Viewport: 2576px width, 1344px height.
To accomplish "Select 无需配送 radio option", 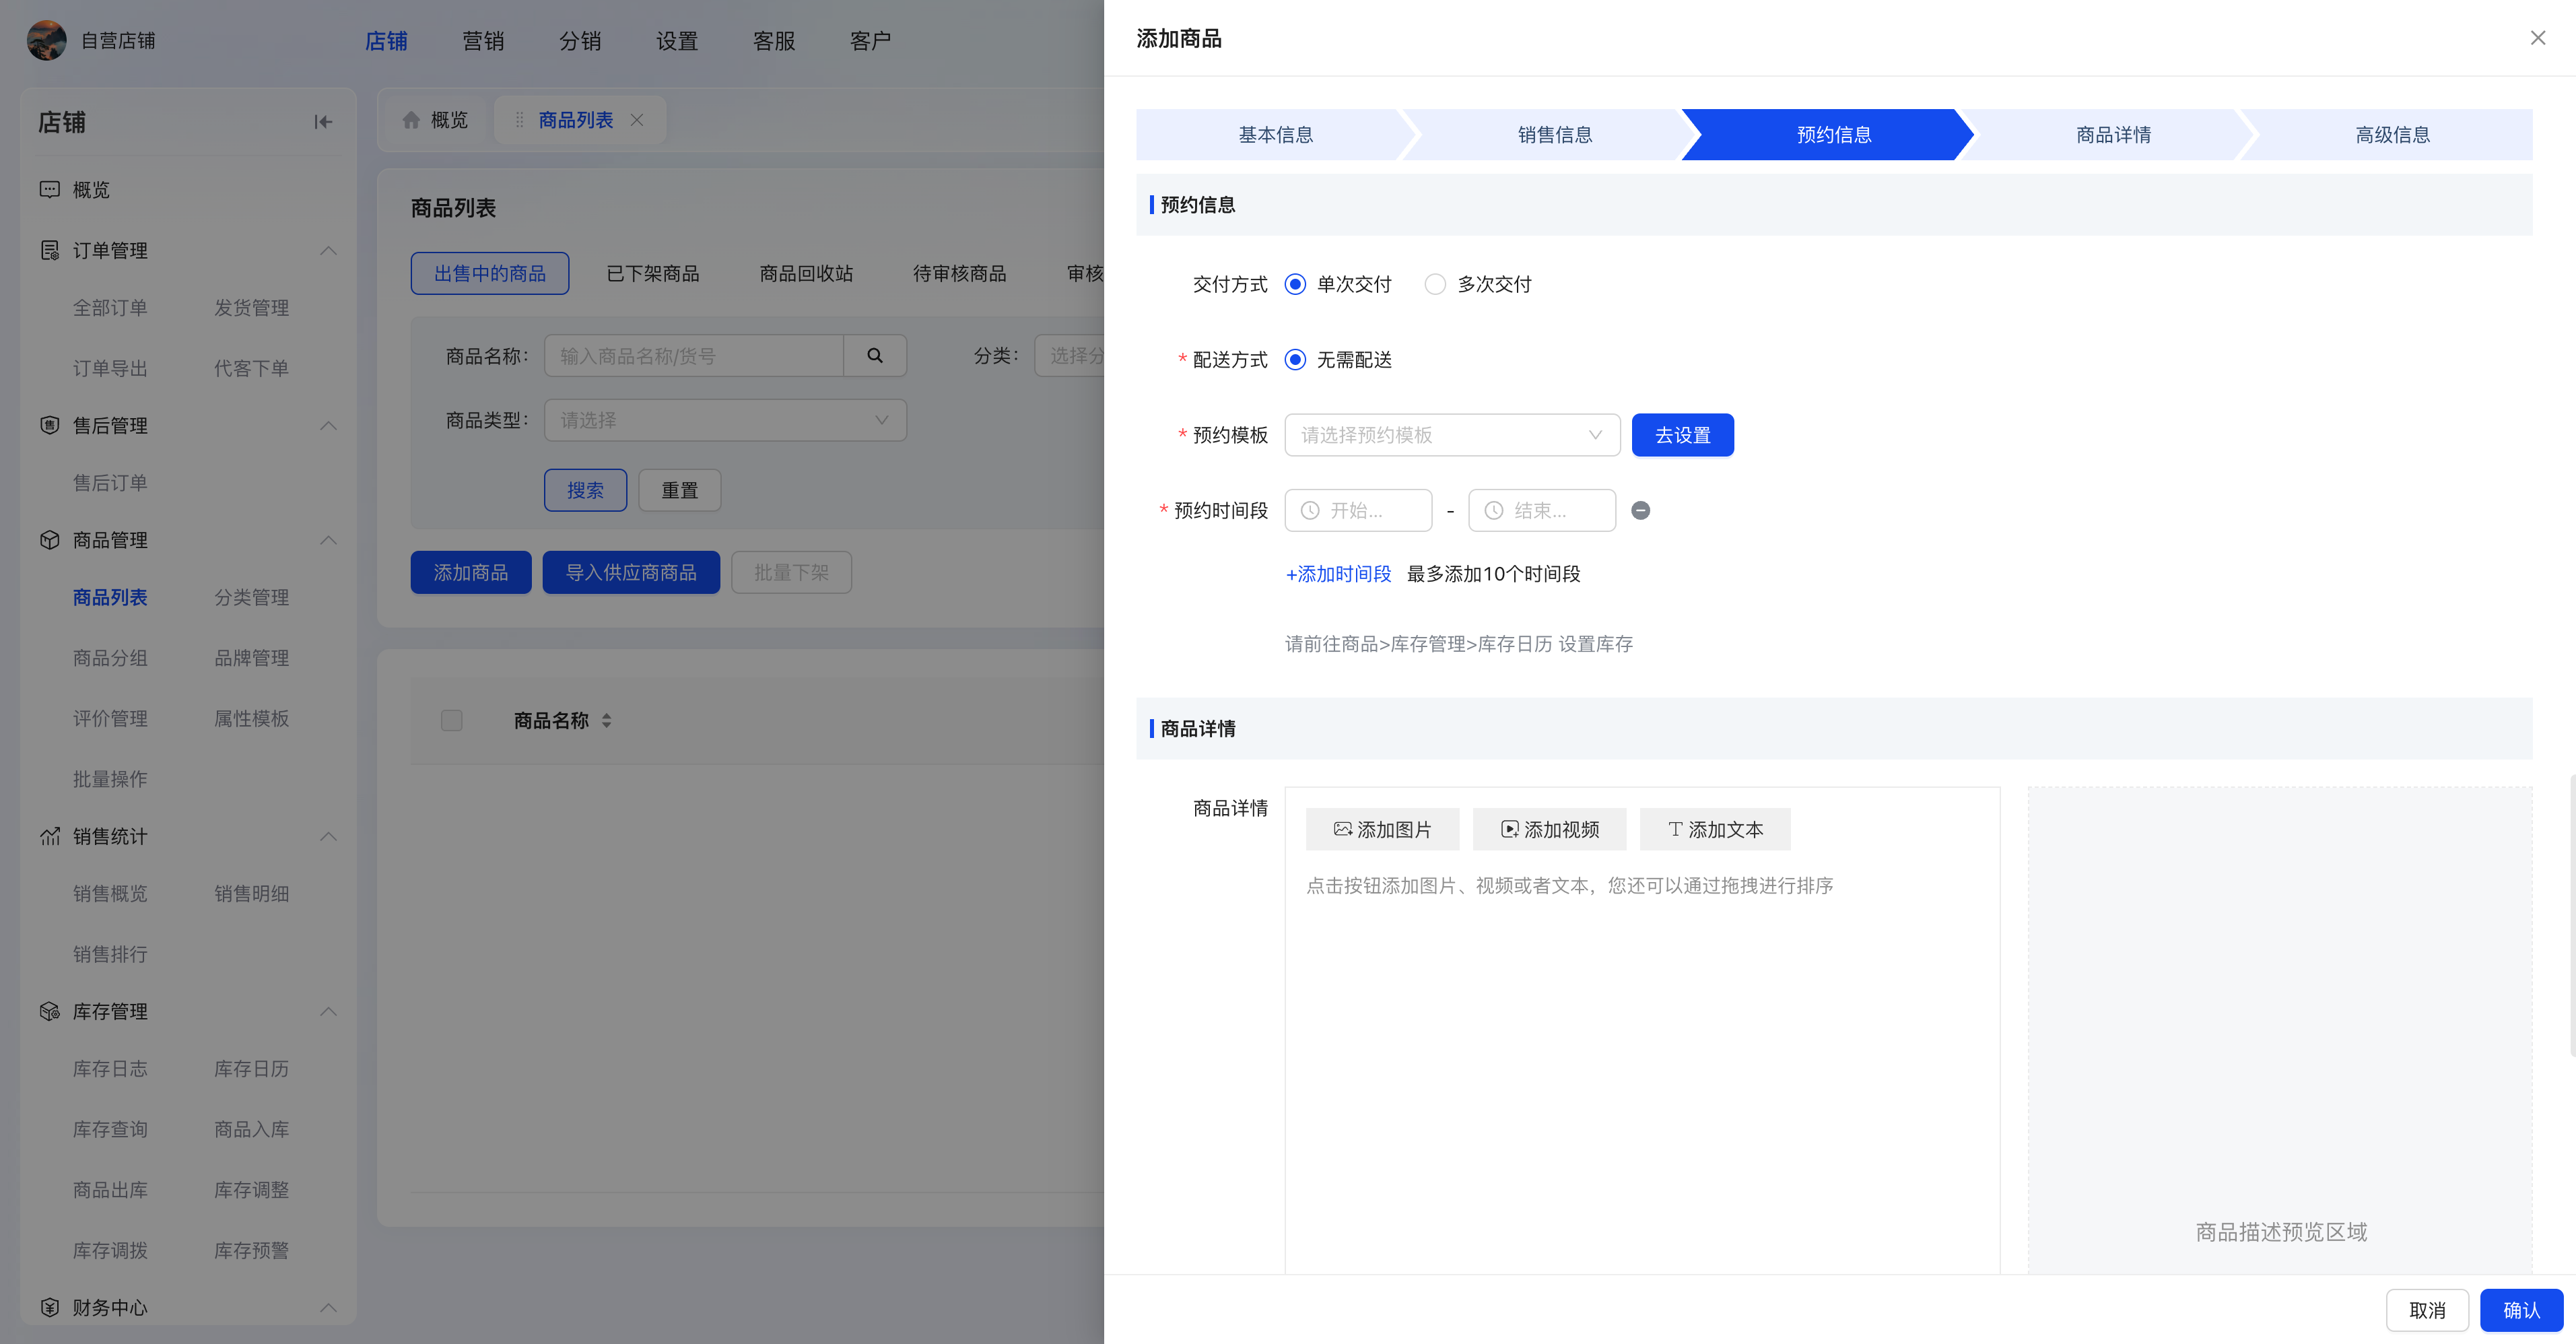I will coord(1295,359).
